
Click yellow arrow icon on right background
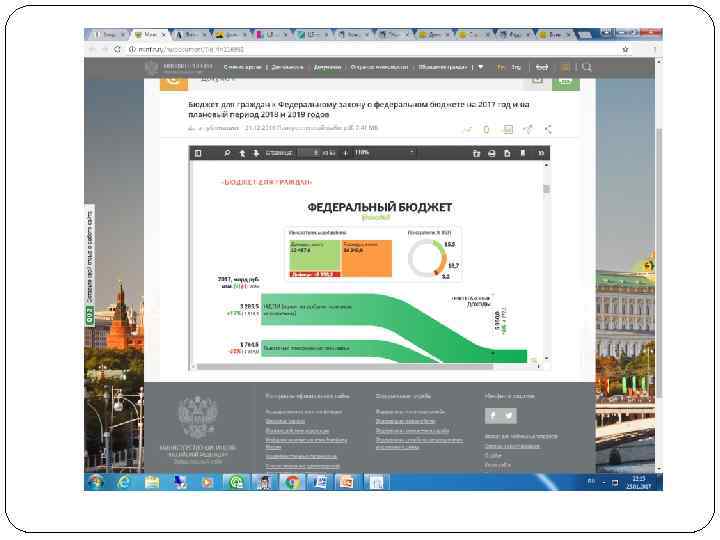[648, 266]
